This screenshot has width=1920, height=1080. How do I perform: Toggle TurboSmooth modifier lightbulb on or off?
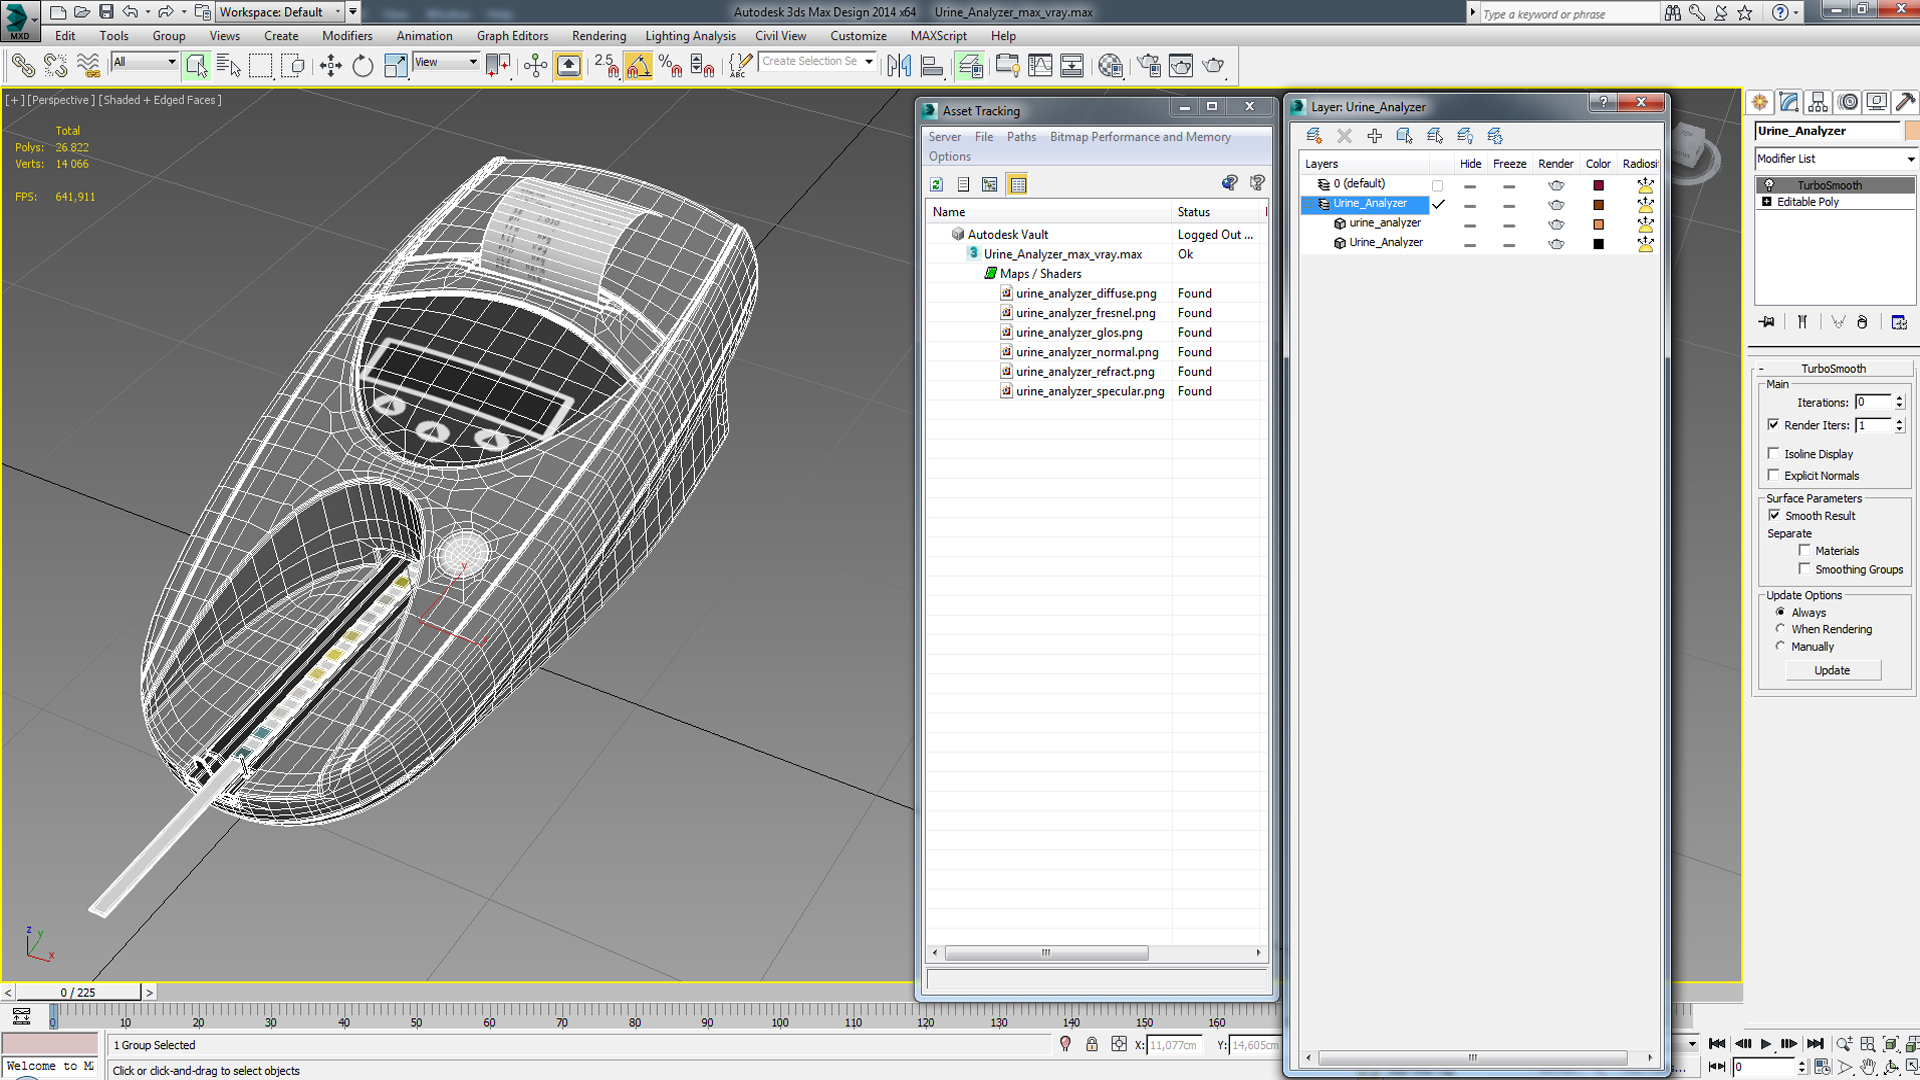pyautogui.click(x=1769, y=185)
